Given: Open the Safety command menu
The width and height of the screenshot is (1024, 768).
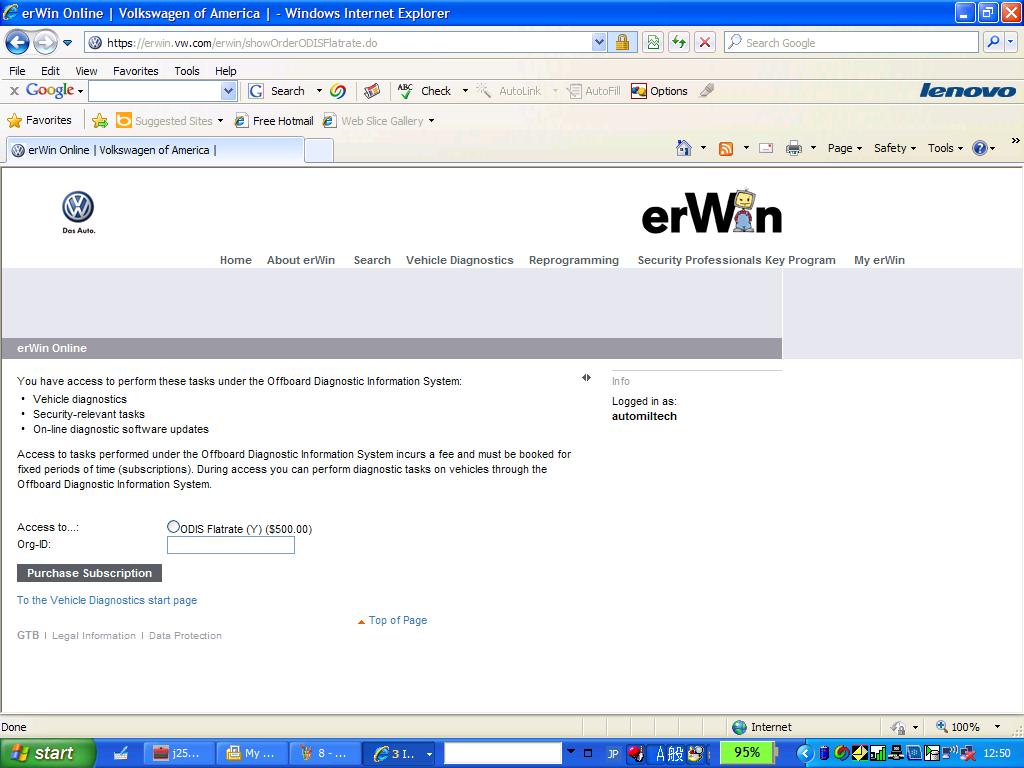Looking at the screenshot, I should [895, 148].
